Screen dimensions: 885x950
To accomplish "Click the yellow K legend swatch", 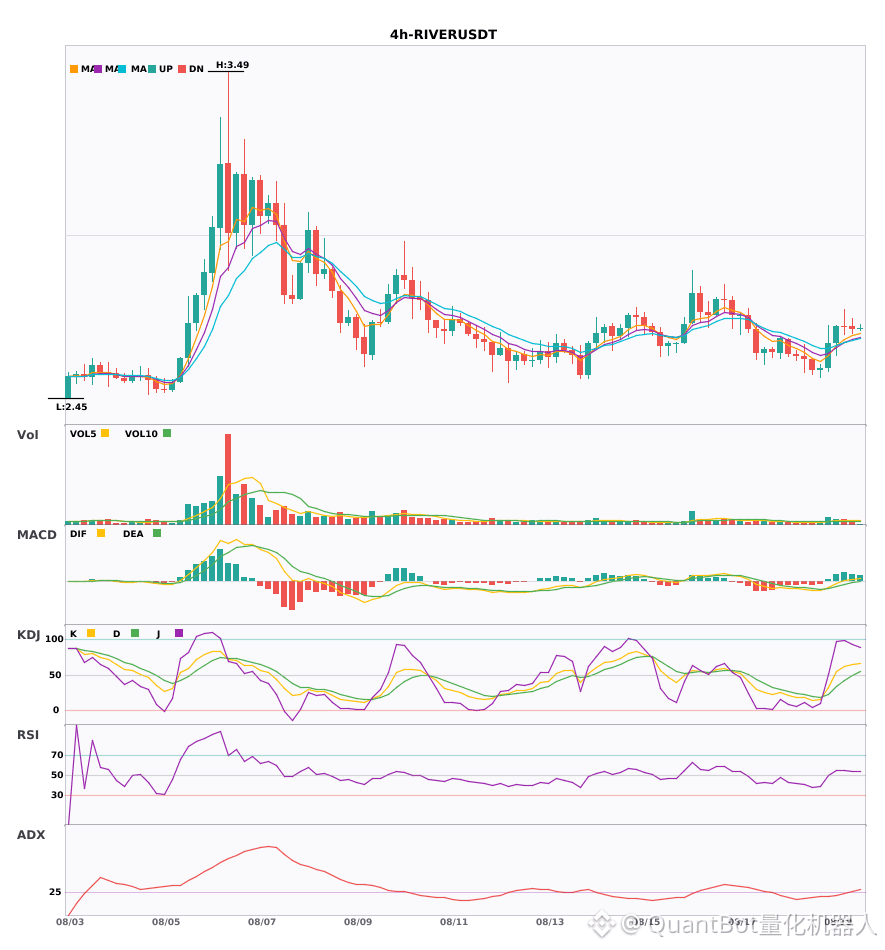I will [x=91, y=633].
